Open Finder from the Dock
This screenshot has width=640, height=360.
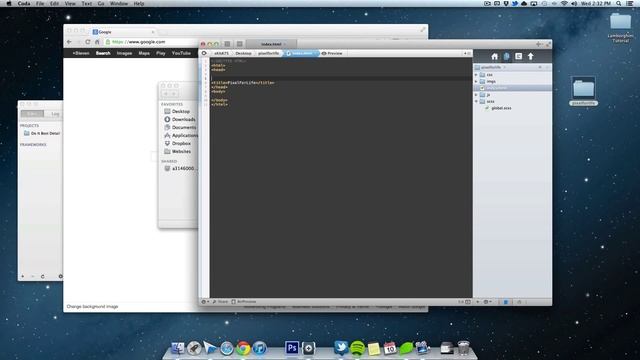click(178, 348)
